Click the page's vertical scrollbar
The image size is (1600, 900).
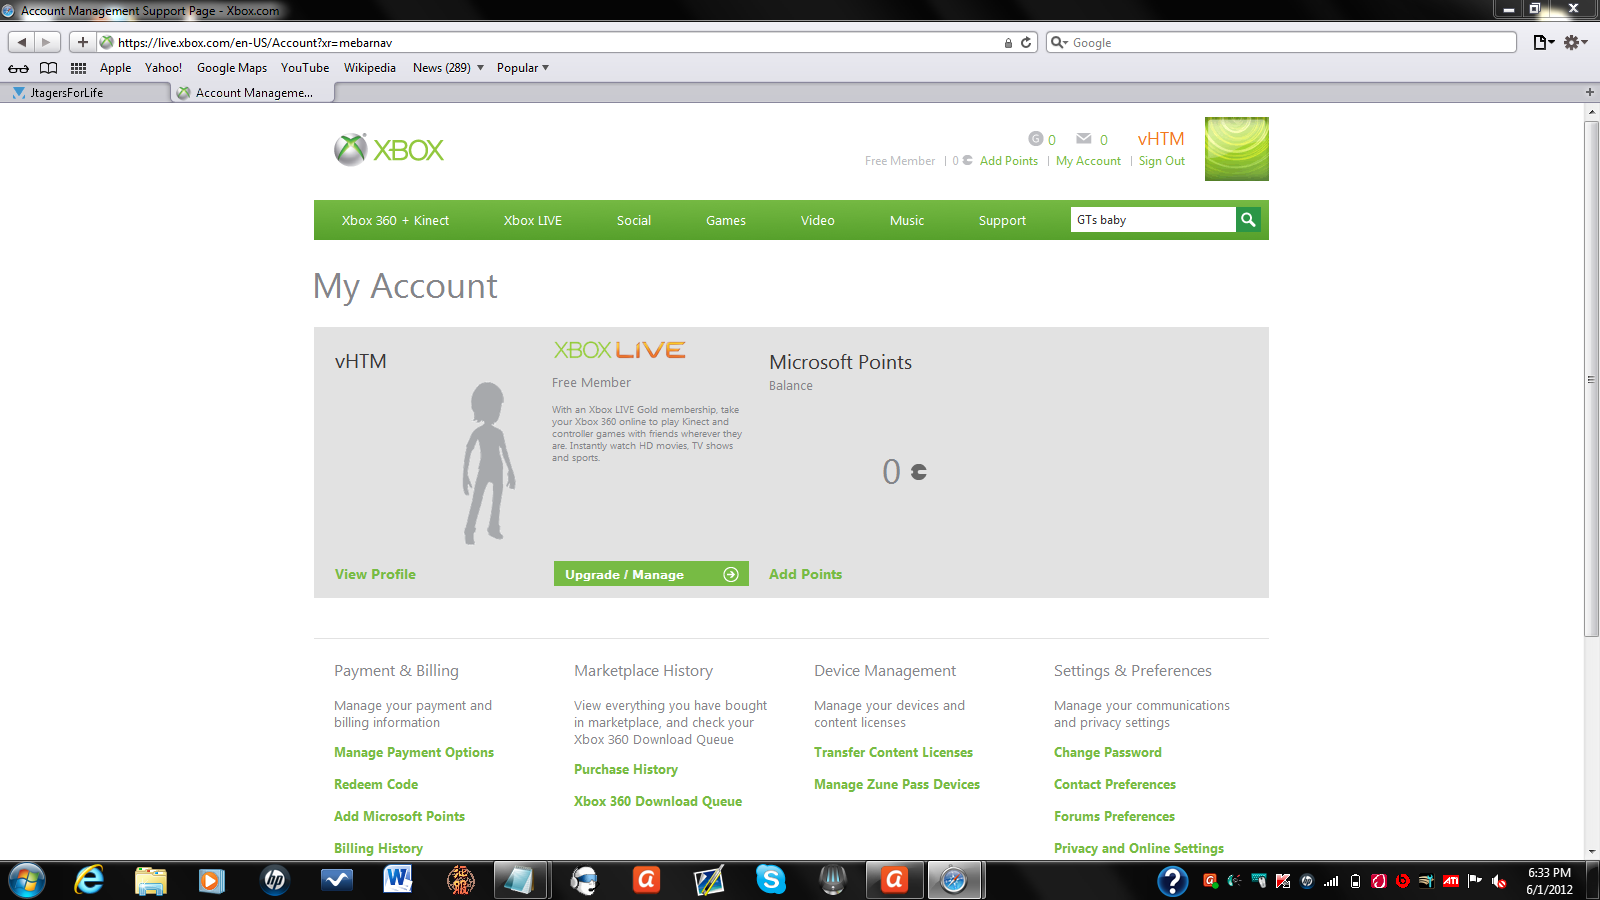[x=1592, y=378]
